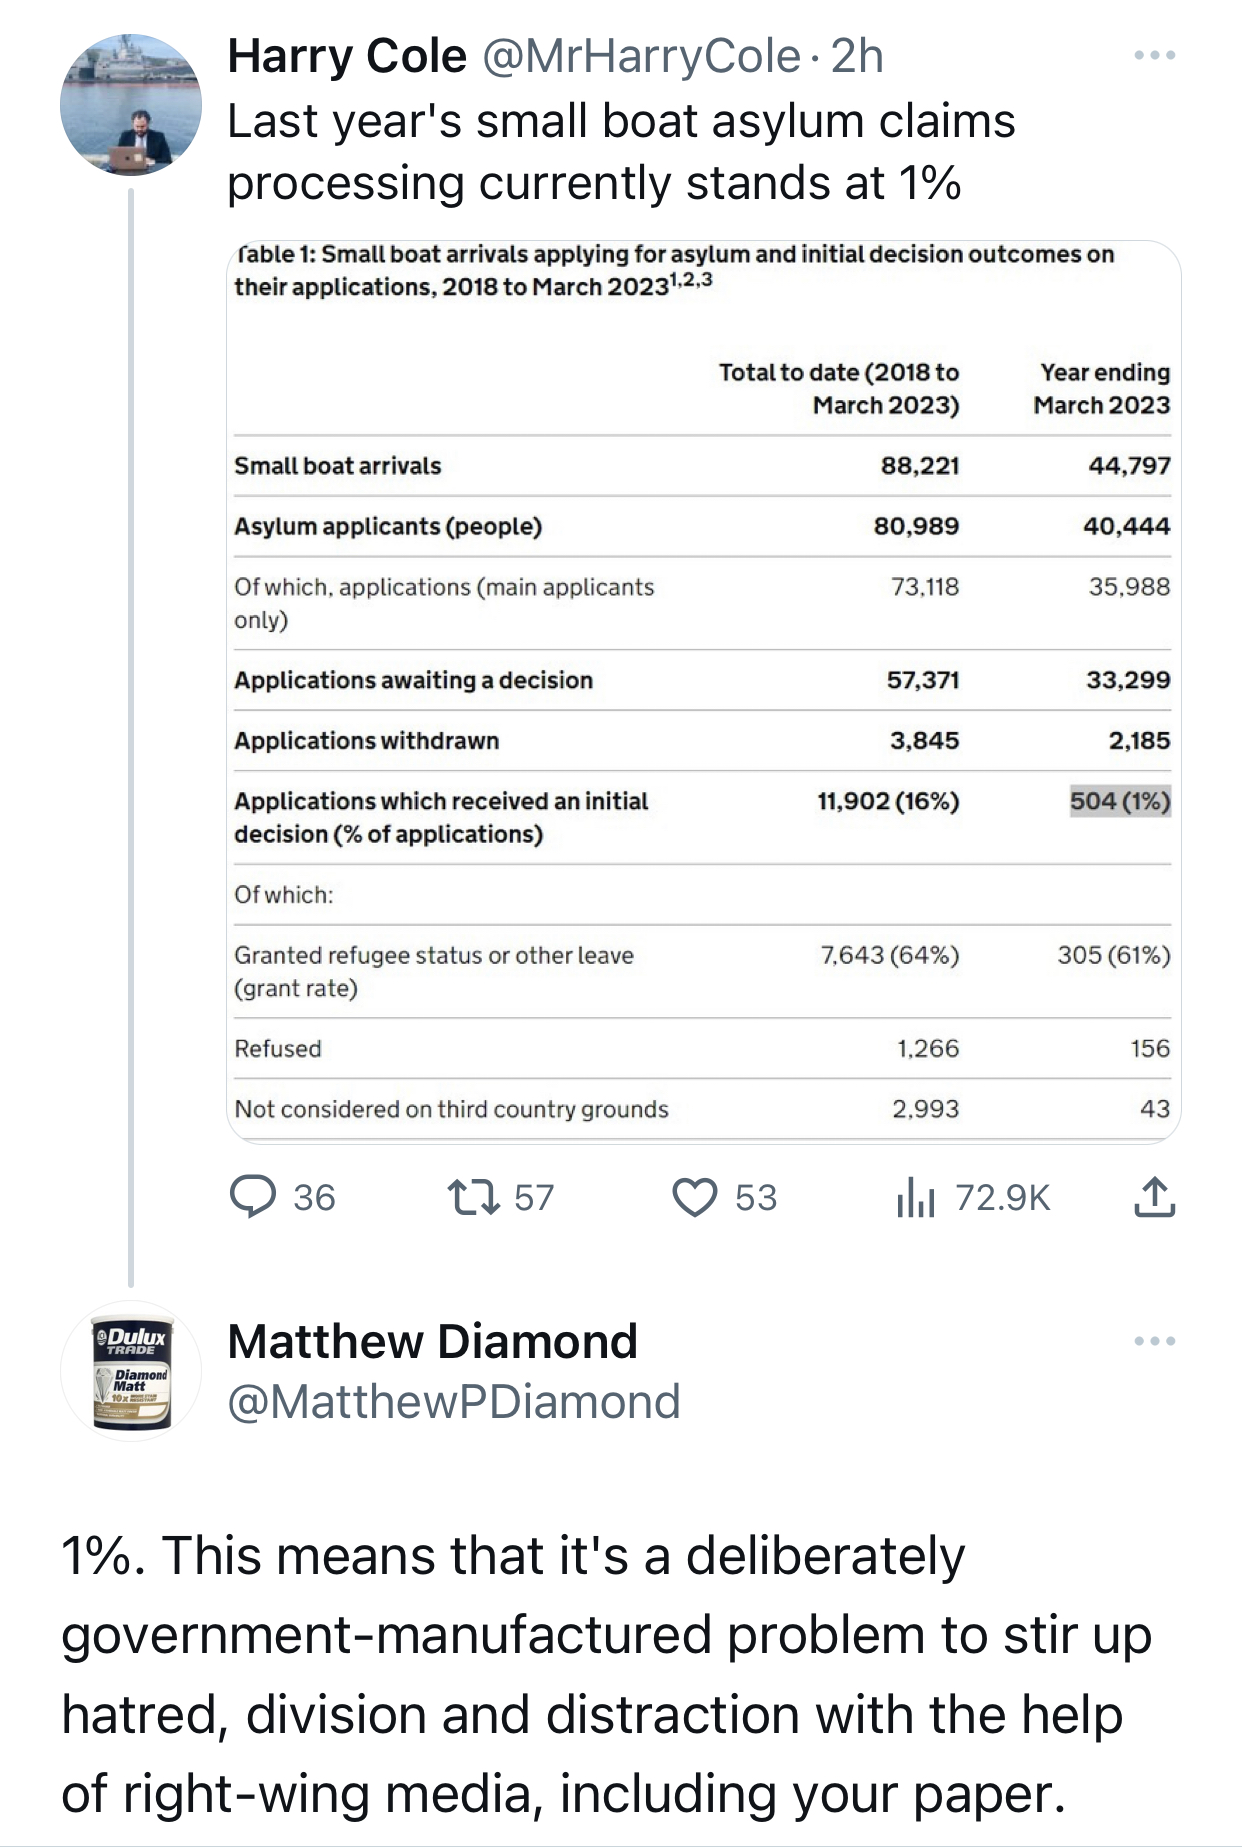
Task: Like Harry Cole's tweet
Action: [x=694, y=1197]
